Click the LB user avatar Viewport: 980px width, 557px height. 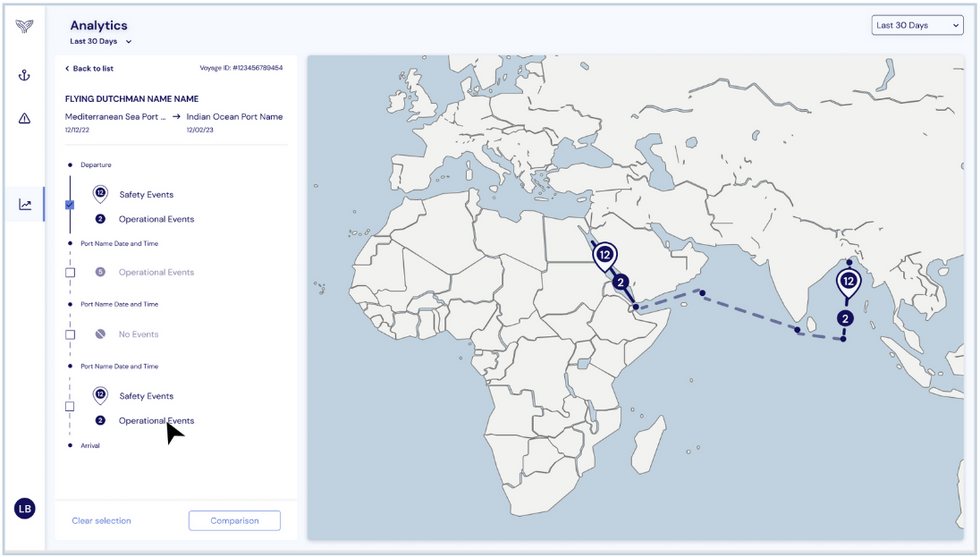click(x=24, y=508)
